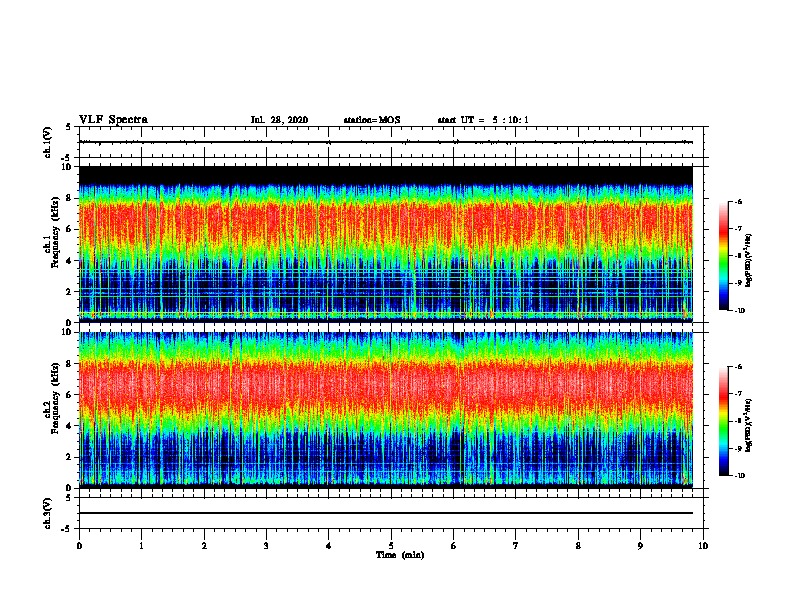Select the "start UT = 5:10:1" text

pyautogui.click(x=483, y=120)
